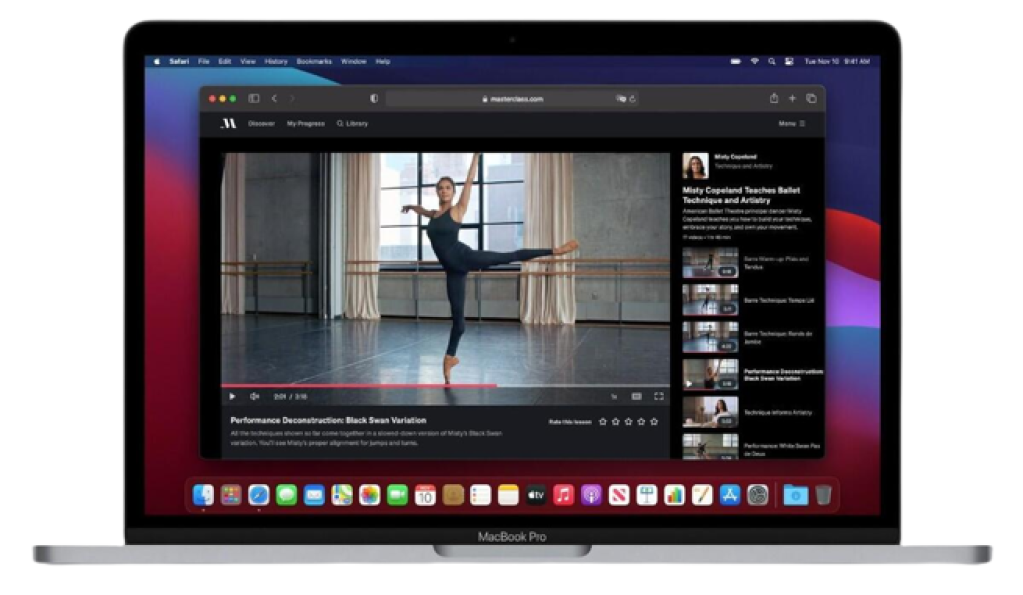Image resolution: width=1023 pixels, height=595 pixels.
Task: Open the Wi-Fi menu in the menu bar
Action: pos(755,60)
